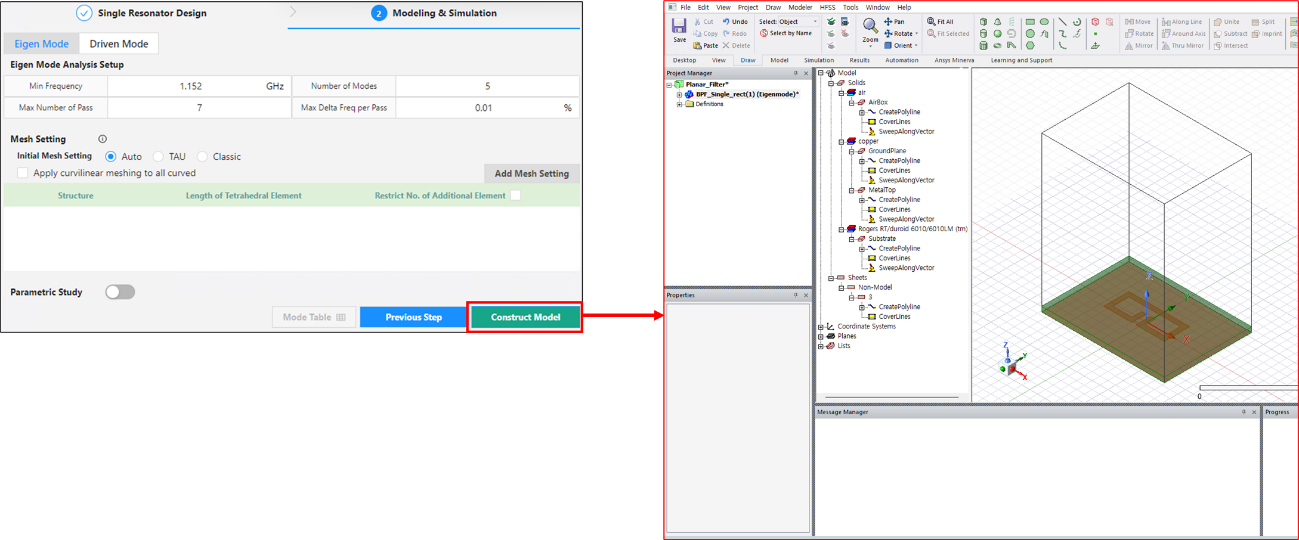This screenshot has width=1299, height=540.
Task: Toggle the Parametric Study switch
Action: (120, 292)
